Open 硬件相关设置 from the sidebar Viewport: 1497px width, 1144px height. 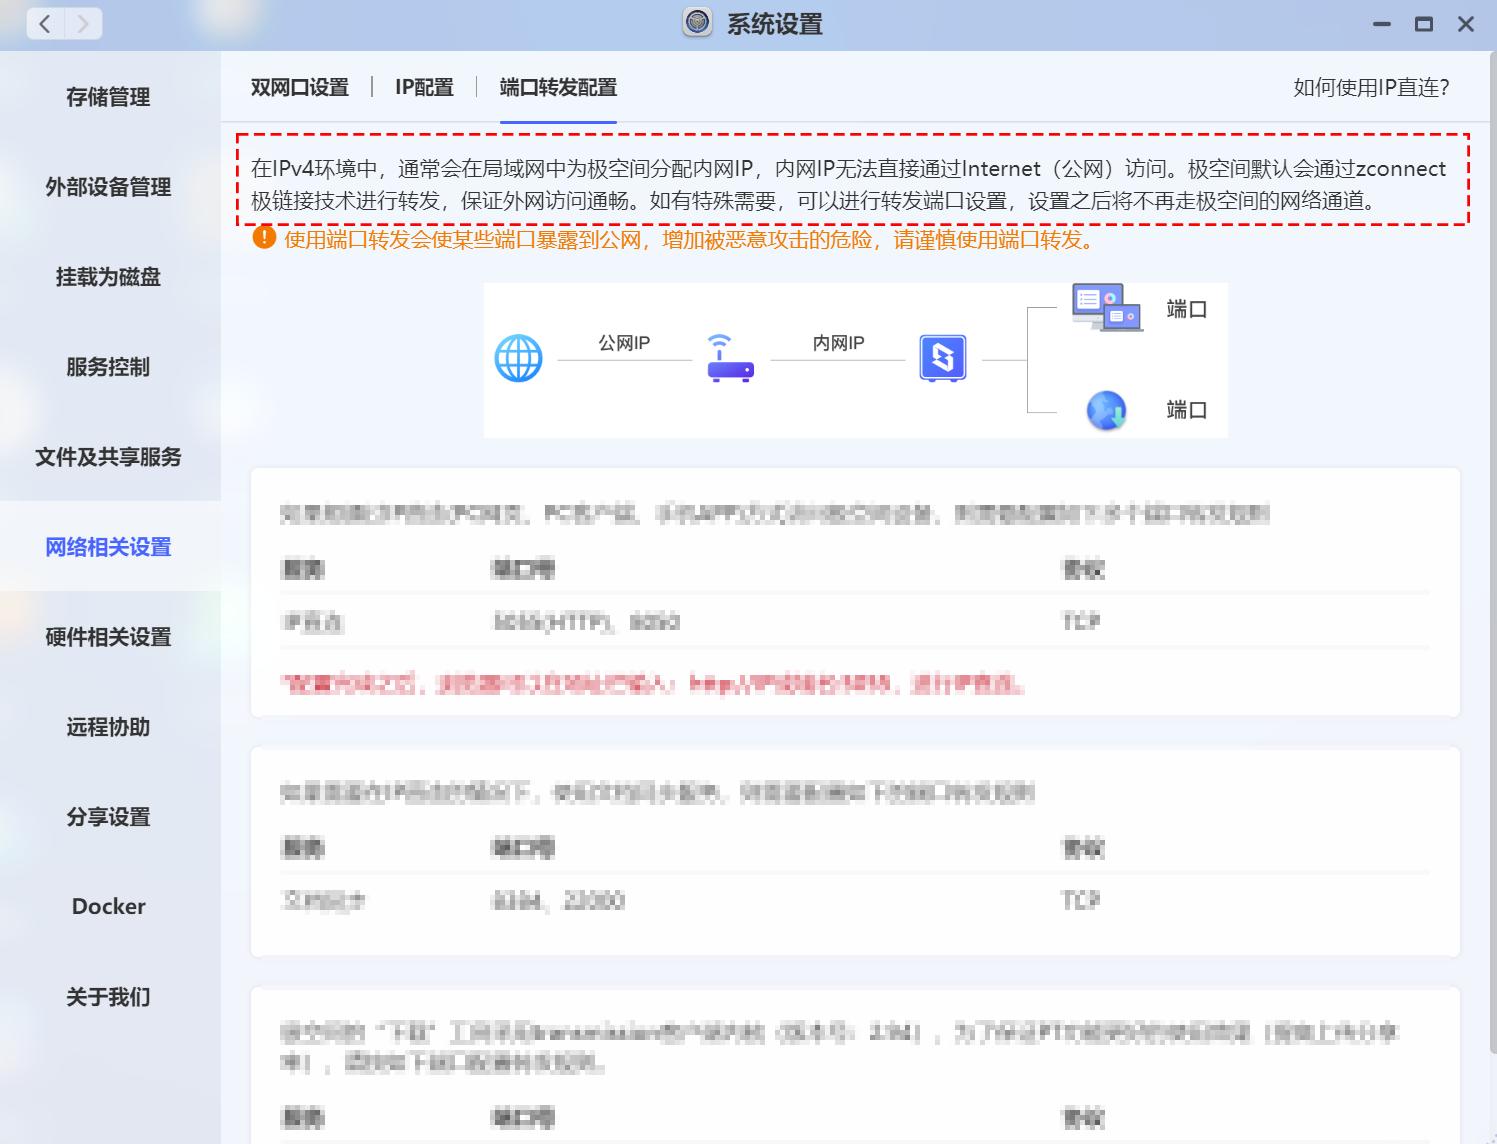click(107, 637)
